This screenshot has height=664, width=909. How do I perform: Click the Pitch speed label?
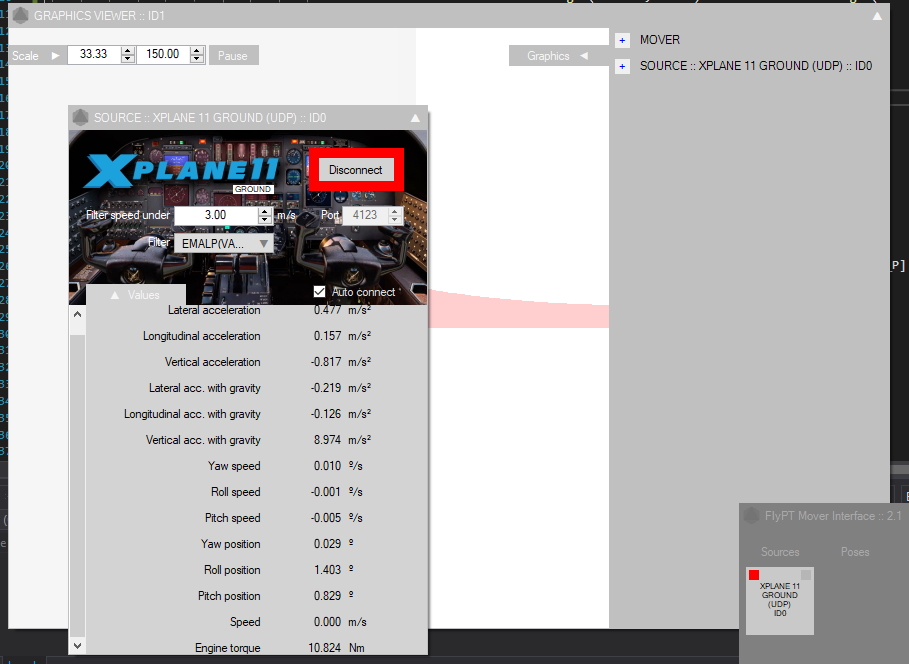[x=232, y=518]
